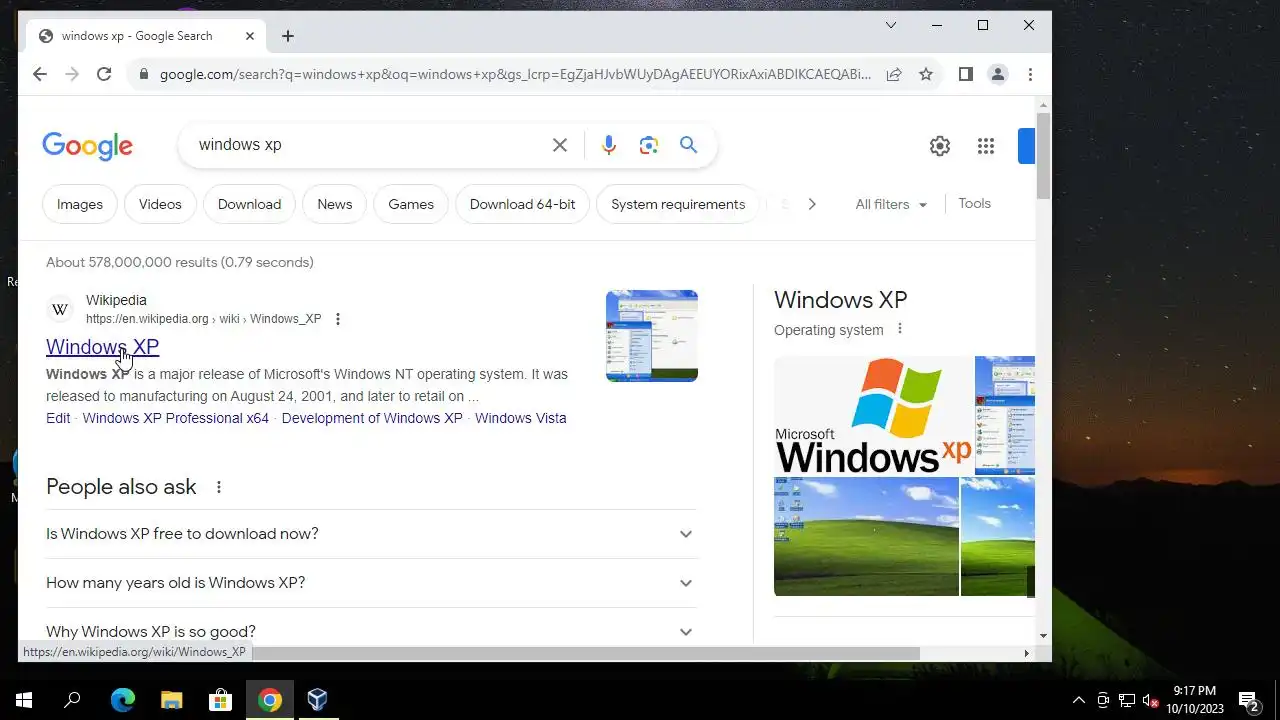Select the Games filter chip
The image size is (1280, 720).
point(411,204)
